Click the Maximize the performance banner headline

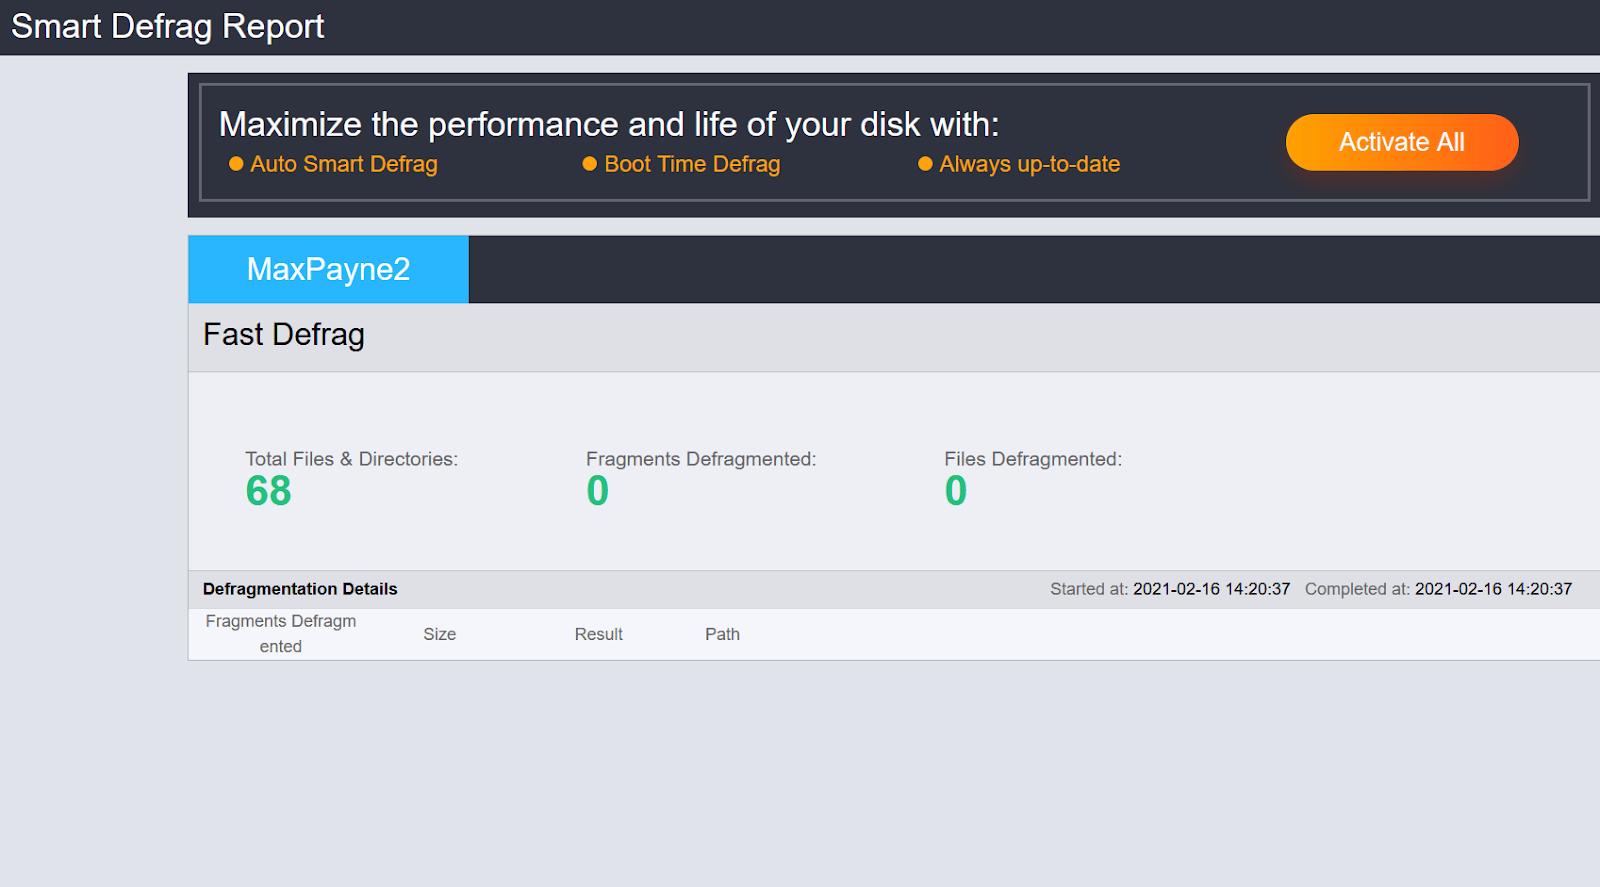tap(609, 124)
